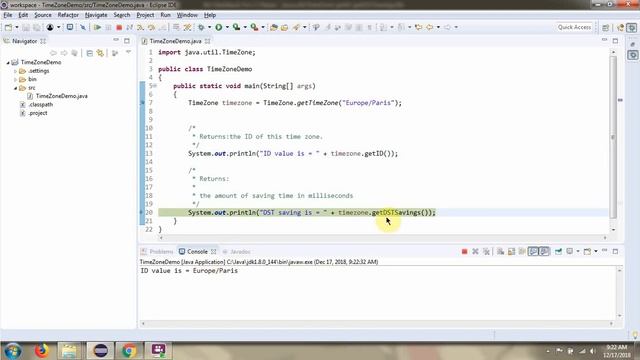Switch to the Javadoc tab

pos(237,251)
